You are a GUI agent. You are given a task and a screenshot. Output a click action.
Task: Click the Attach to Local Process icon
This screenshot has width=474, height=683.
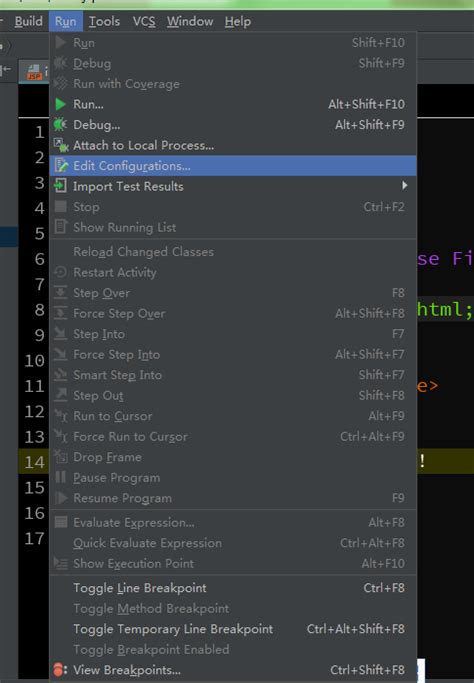pos(61,145)
